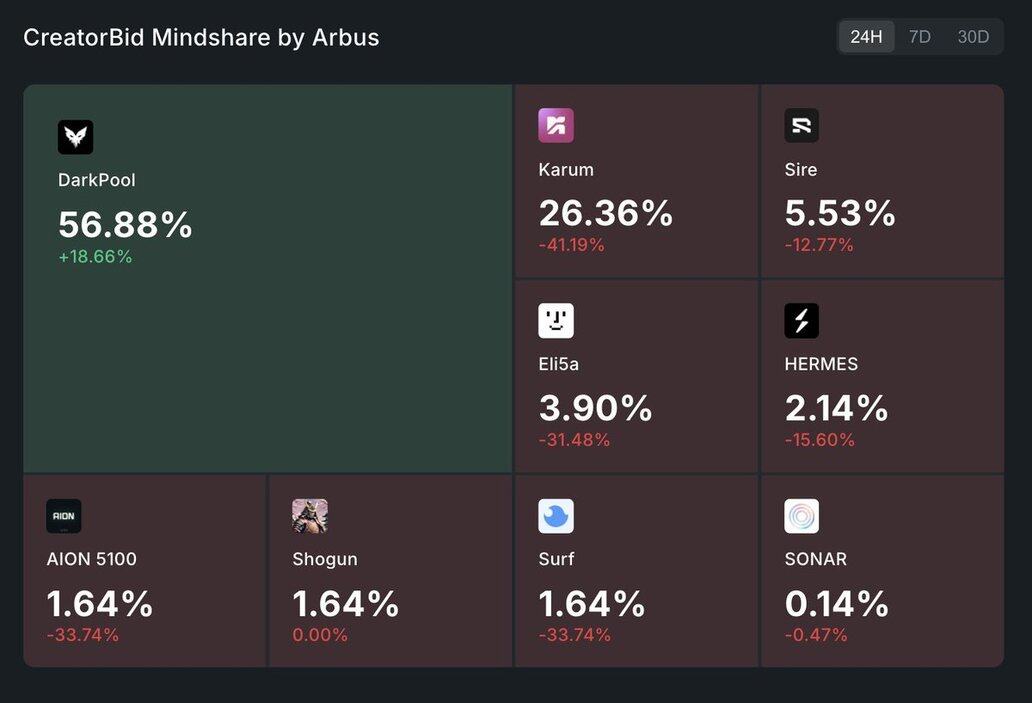This screenshot has height=703, width=1032.
Task: Select the 24H timeframe tab
Action: (866, 37)
